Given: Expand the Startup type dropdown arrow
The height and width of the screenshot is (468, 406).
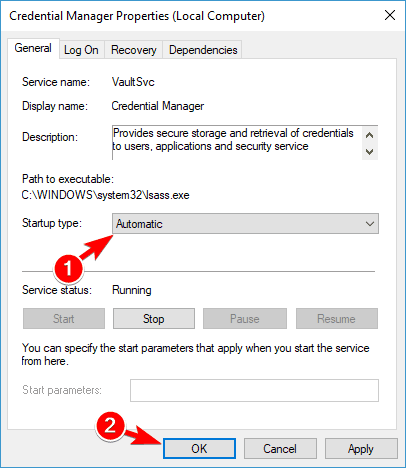Looking at the screenshot, I should [x=370, y=224].
